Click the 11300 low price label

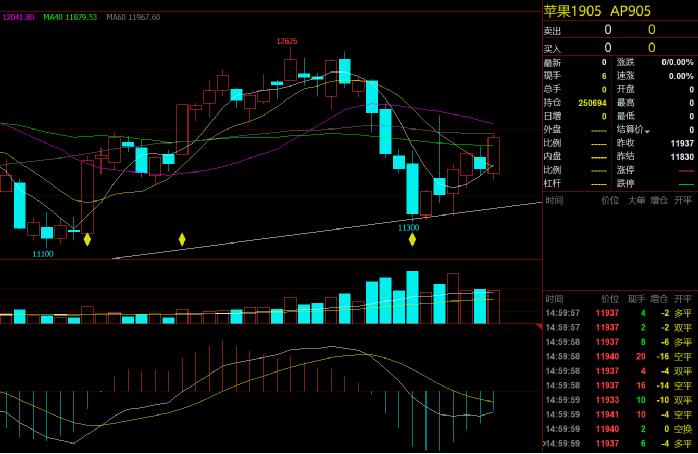(408, 228)
